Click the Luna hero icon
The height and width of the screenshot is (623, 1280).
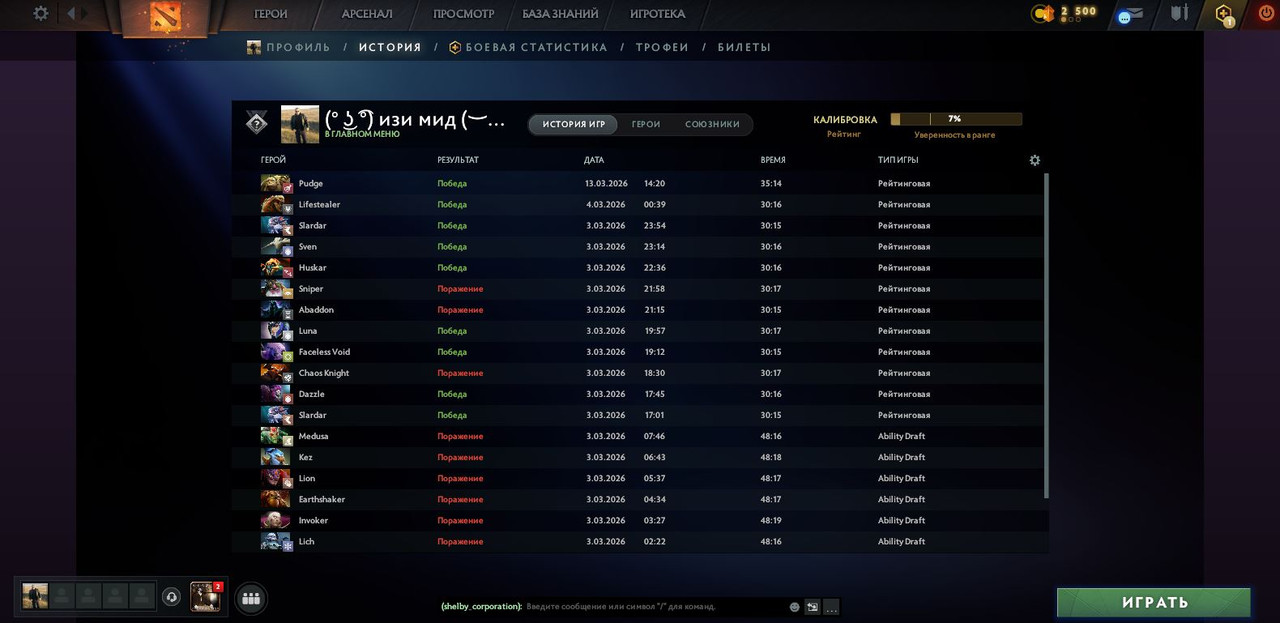point(276,330)
